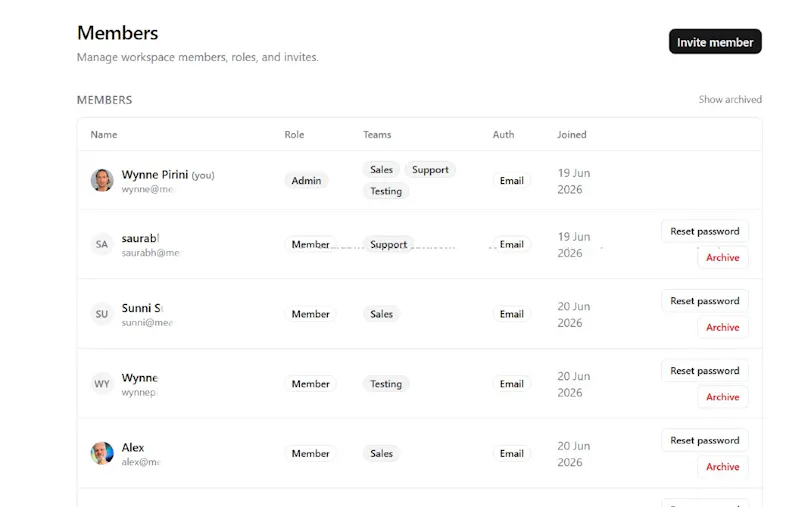This screenshot has width=800, height=507.
Task: Reset password for saurabh
Action: 705,232
